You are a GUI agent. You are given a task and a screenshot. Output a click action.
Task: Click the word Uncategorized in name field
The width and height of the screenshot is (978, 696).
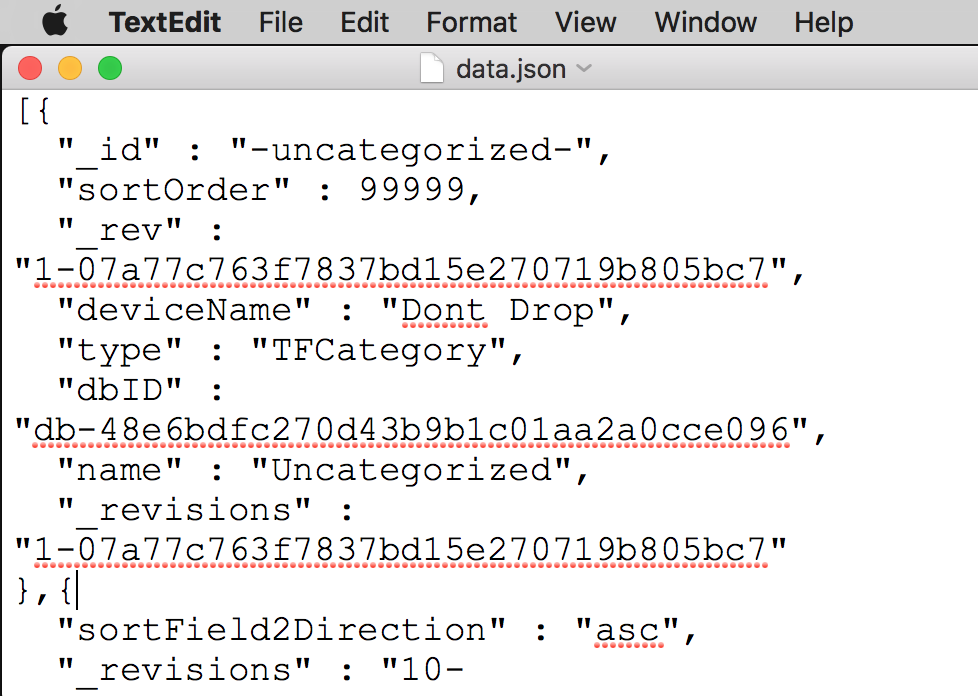(412, 470)
